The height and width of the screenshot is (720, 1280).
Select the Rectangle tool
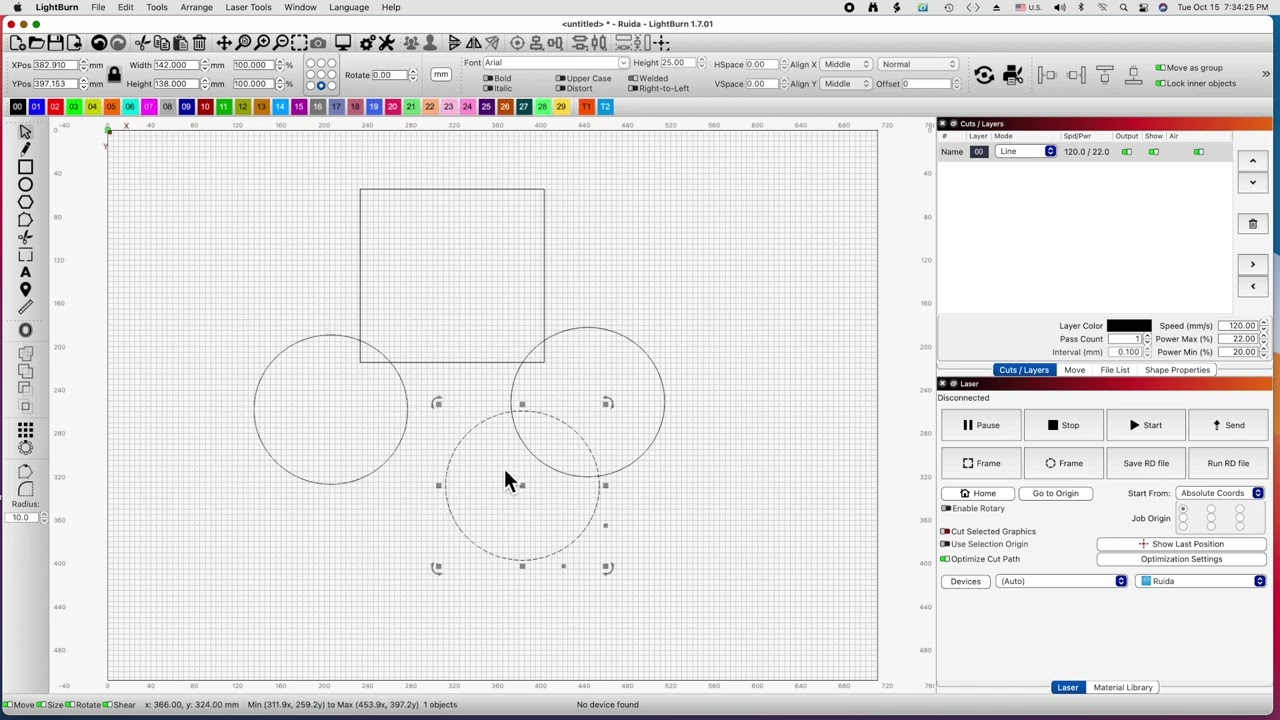25,167
